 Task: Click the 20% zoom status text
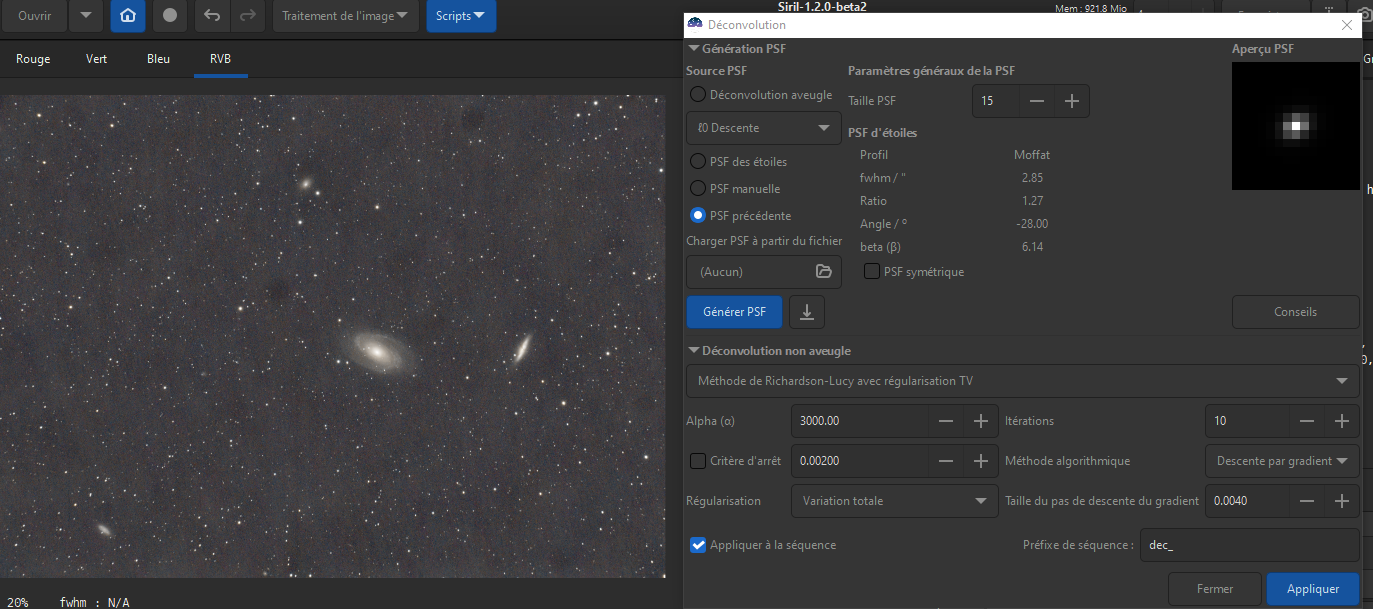[17, 602]
